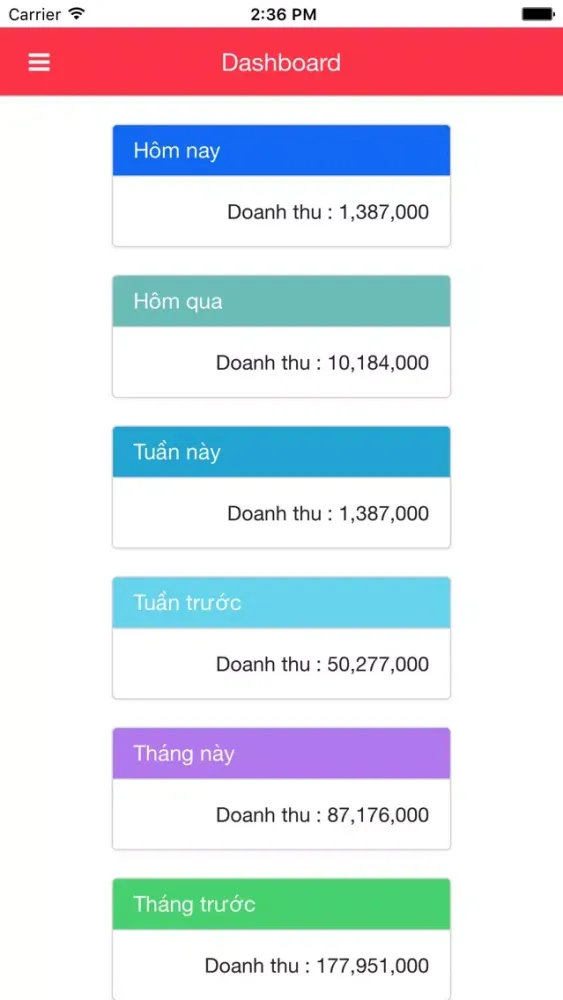This screenshot has height=1000, width=563.
Task: Select the Tuần trước light-blue header
Action: (x=281, y=603)
